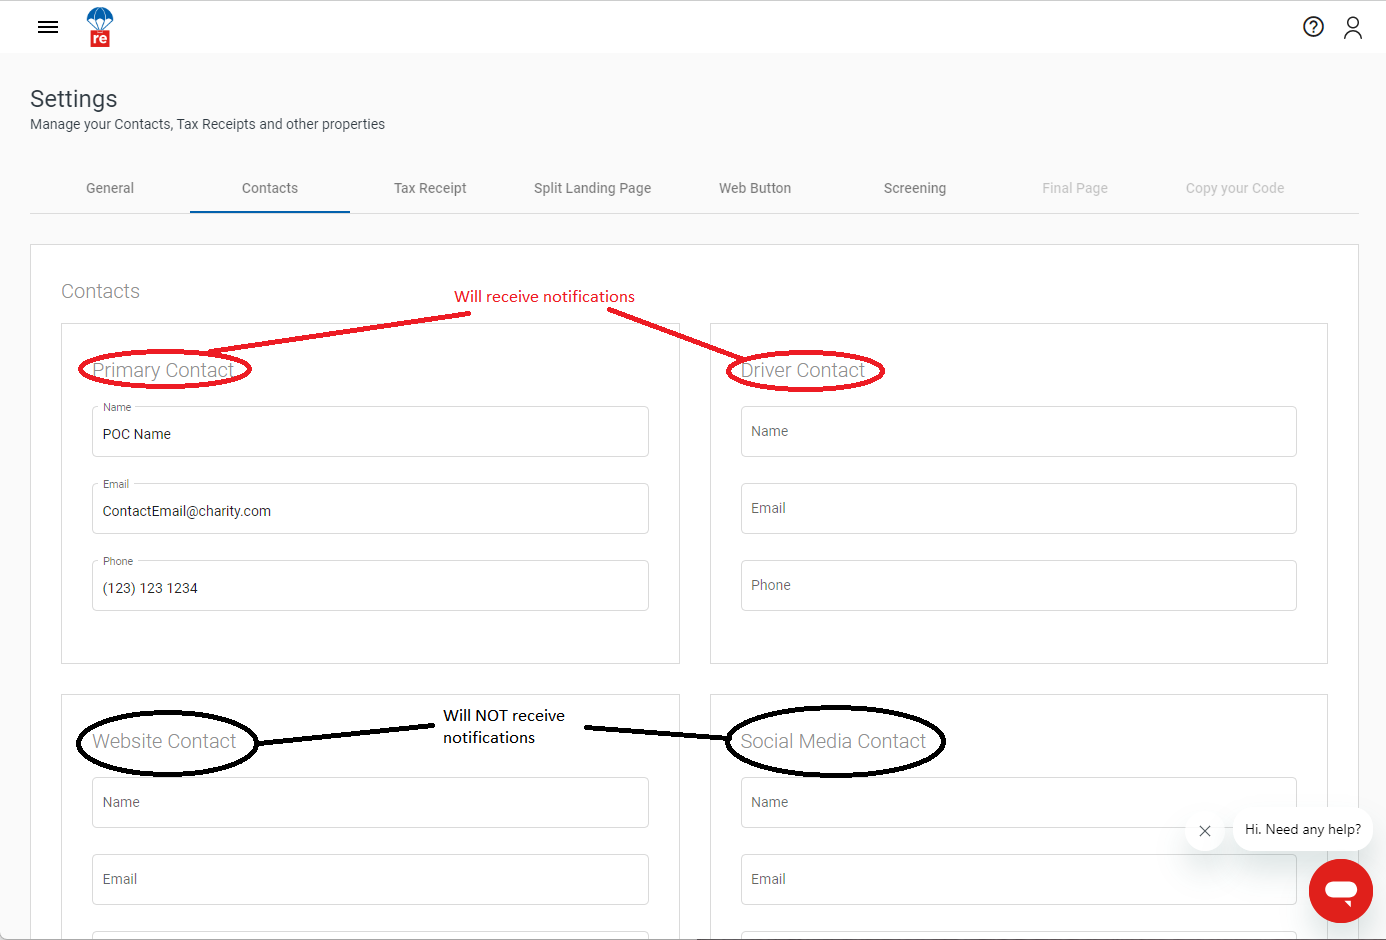Open the Copy your Code tab

(x=1235, y=188)
